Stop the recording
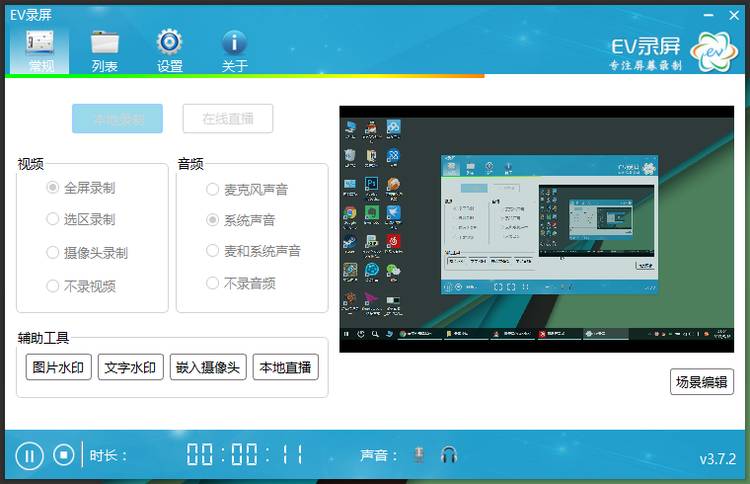Image resolution: width=750 pixels, height=484 pixels. 64,455
